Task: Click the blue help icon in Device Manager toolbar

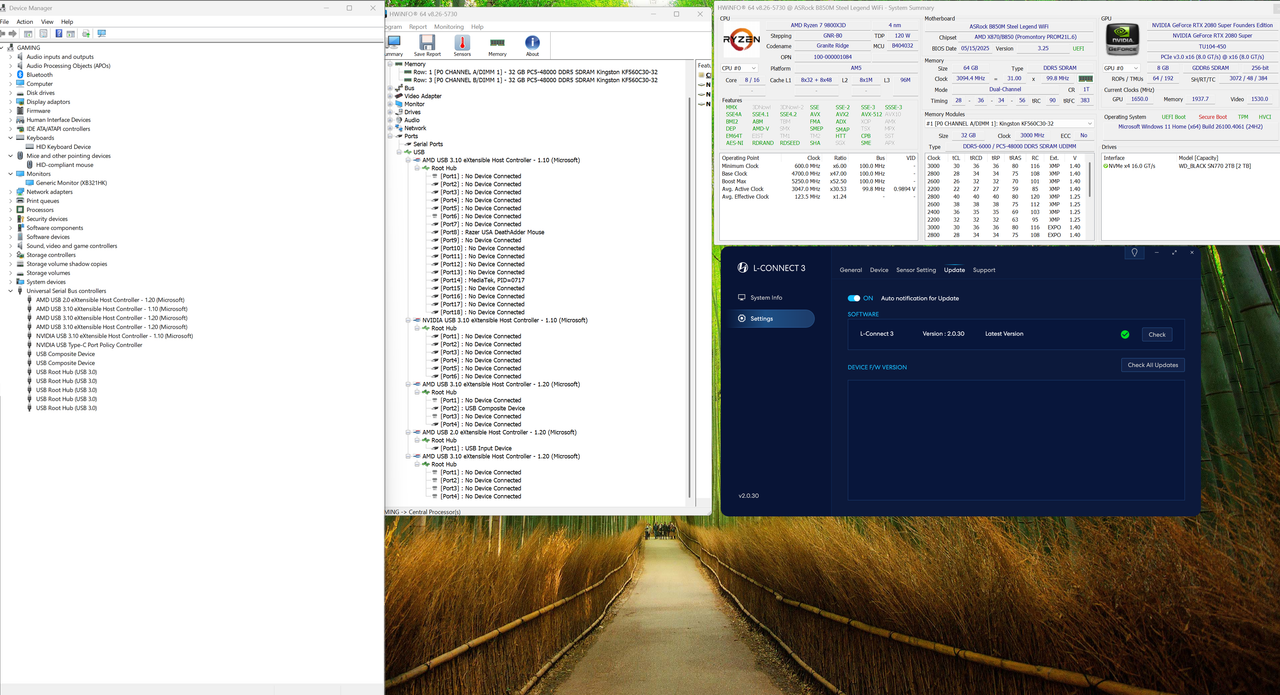Action: [58, 33]
